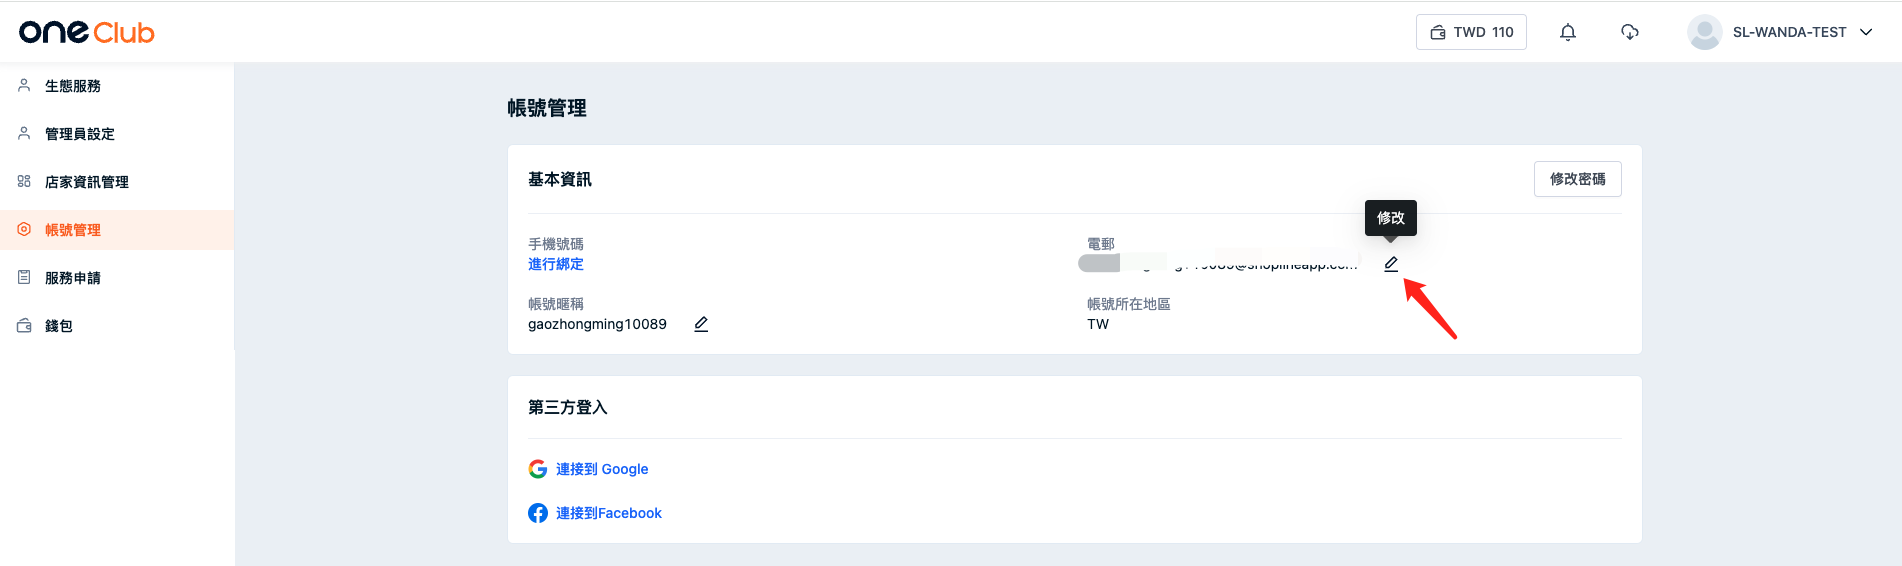Viewport: 1902px width, 566px height.
Task: Click the 修改密碼 button
Action: click(x=1578, y=179)
